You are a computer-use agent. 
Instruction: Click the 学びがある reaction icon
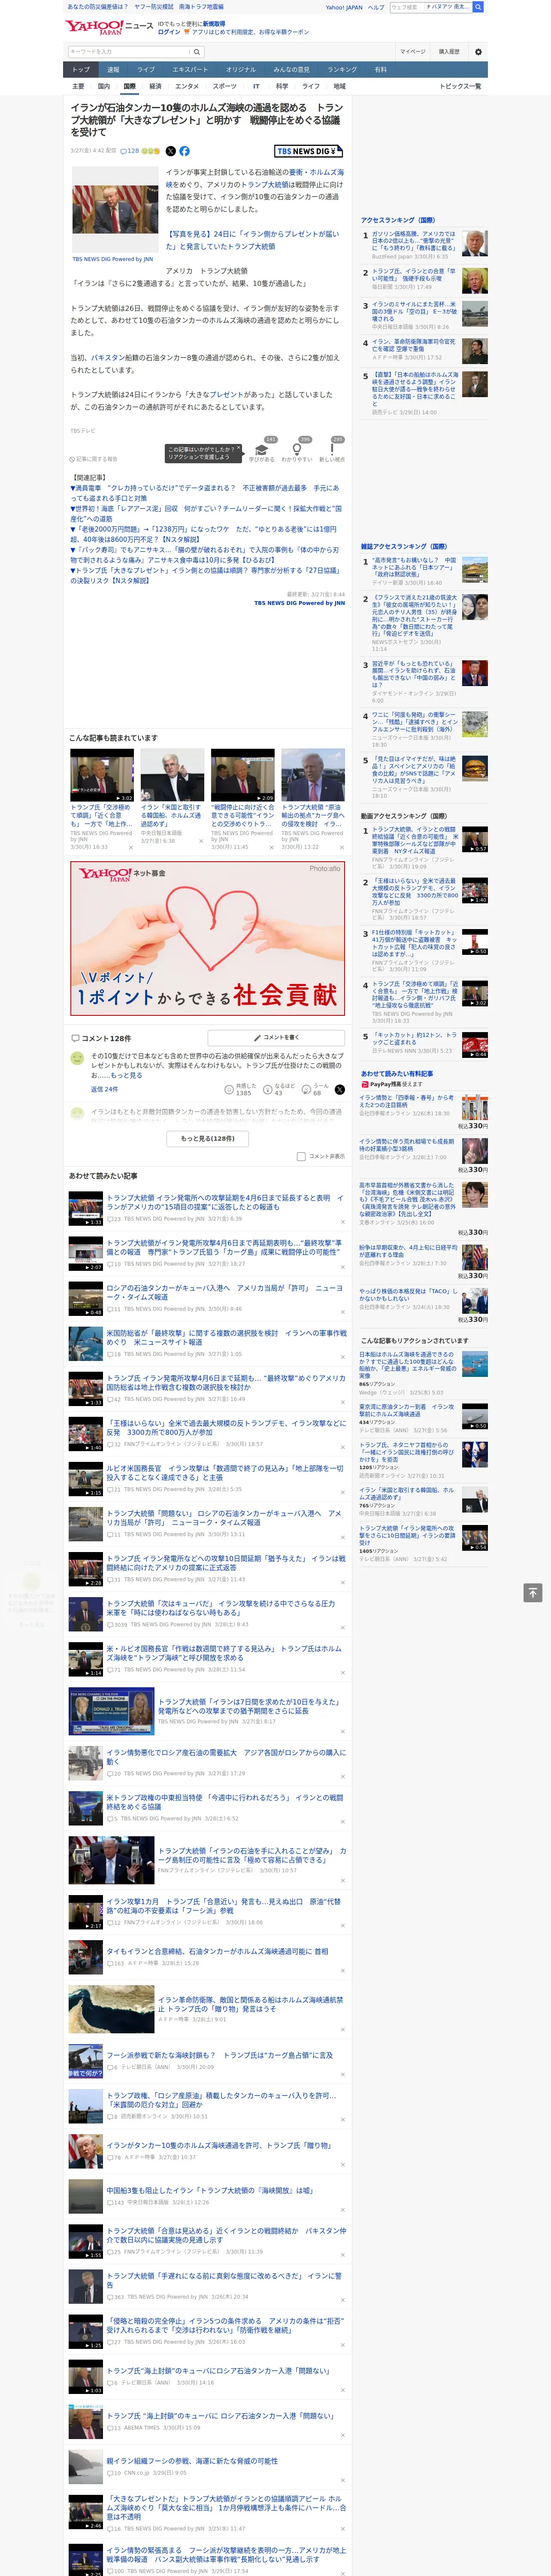[x=262, y=450]
